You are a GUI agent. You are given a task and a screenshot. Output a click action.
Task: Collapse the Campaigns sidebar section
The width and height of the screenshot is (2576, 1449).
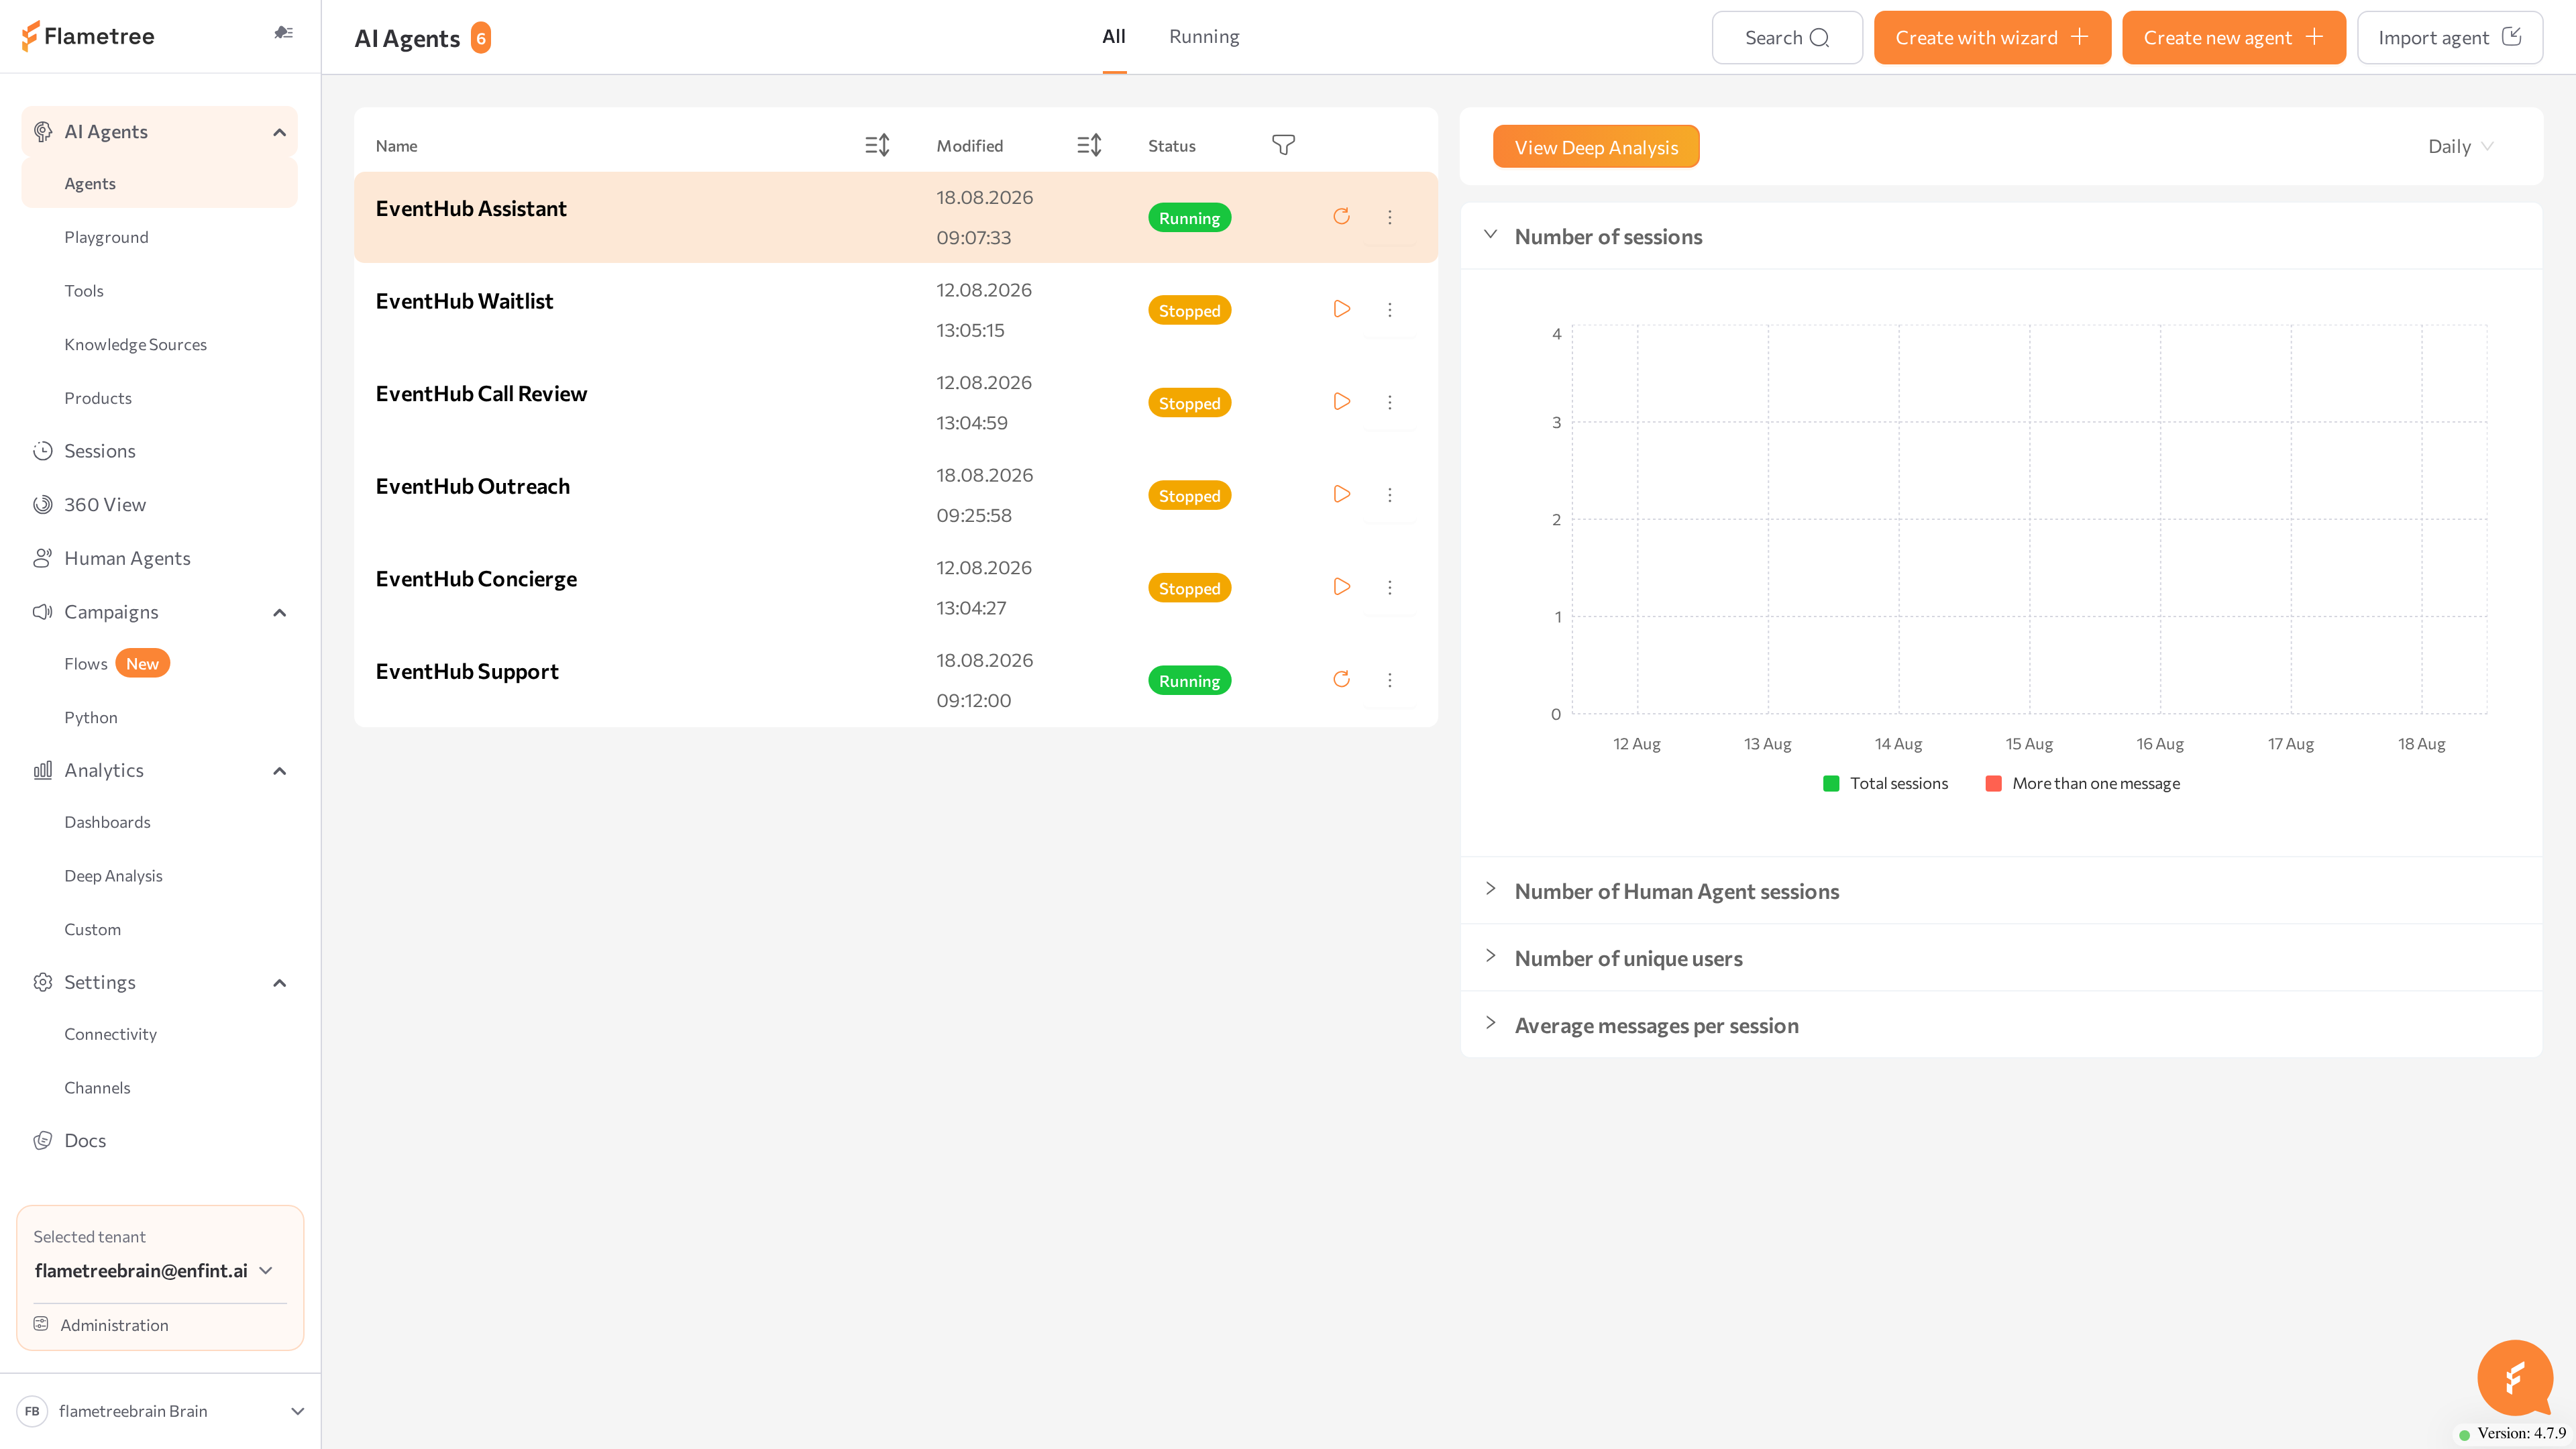pyautogui.click(x=279, y=612)
